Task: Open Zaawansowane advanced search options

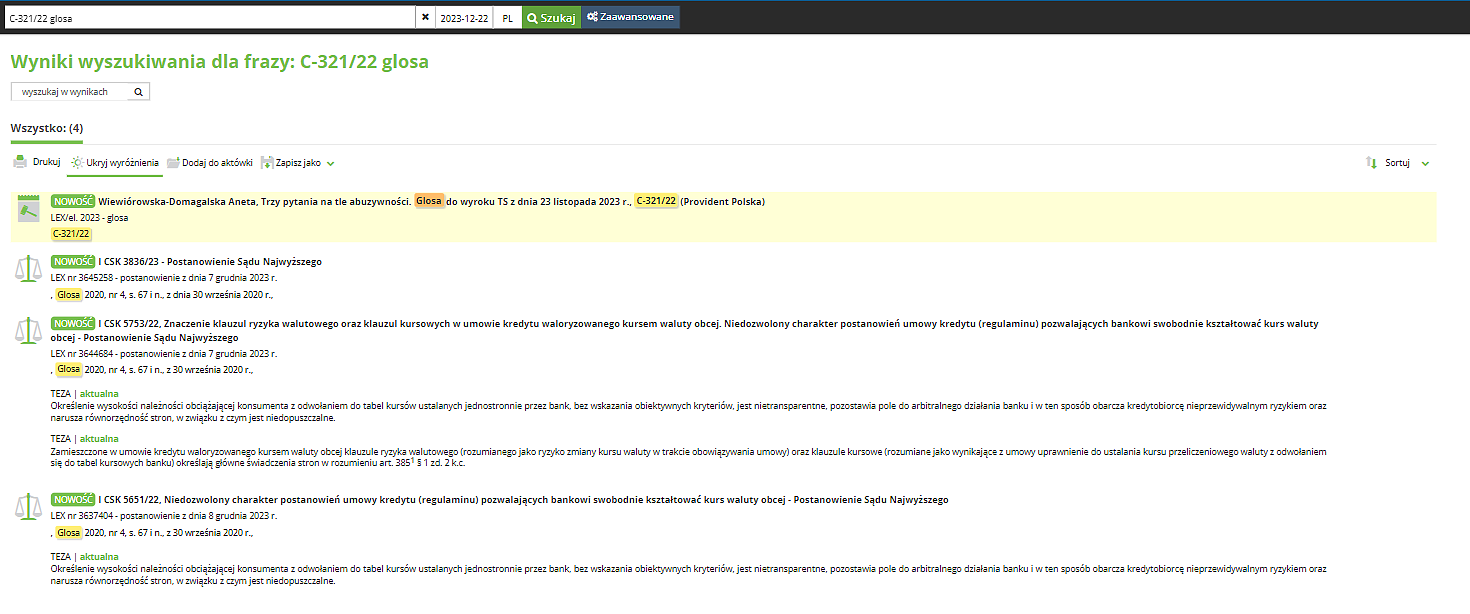Action: coord(630,17)
